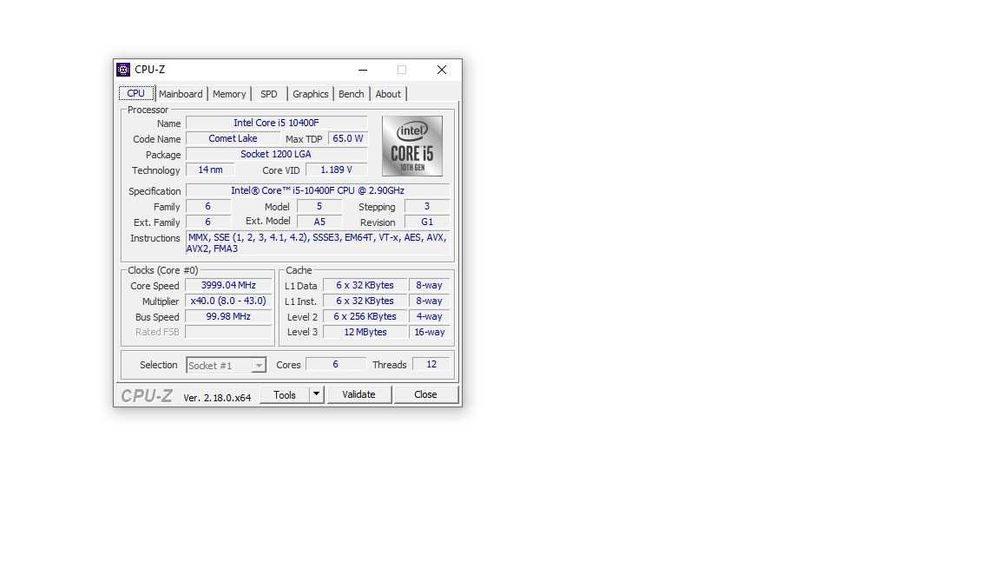Image resolution: width=1000 pixels, height=563 pixels.
Task: Click the Bus Speed value 99.98 MHz
Action: [228, 316]
